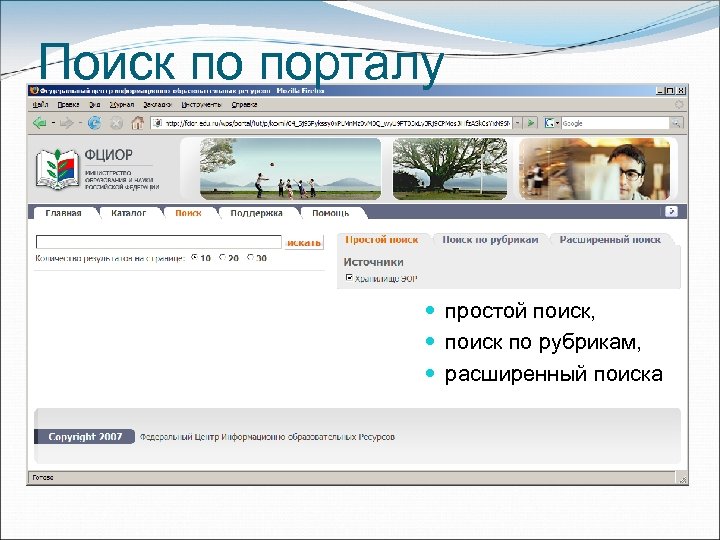The image size is (720, 540).
Task: Open the Инструменты menu
Action: click(201, 105)
